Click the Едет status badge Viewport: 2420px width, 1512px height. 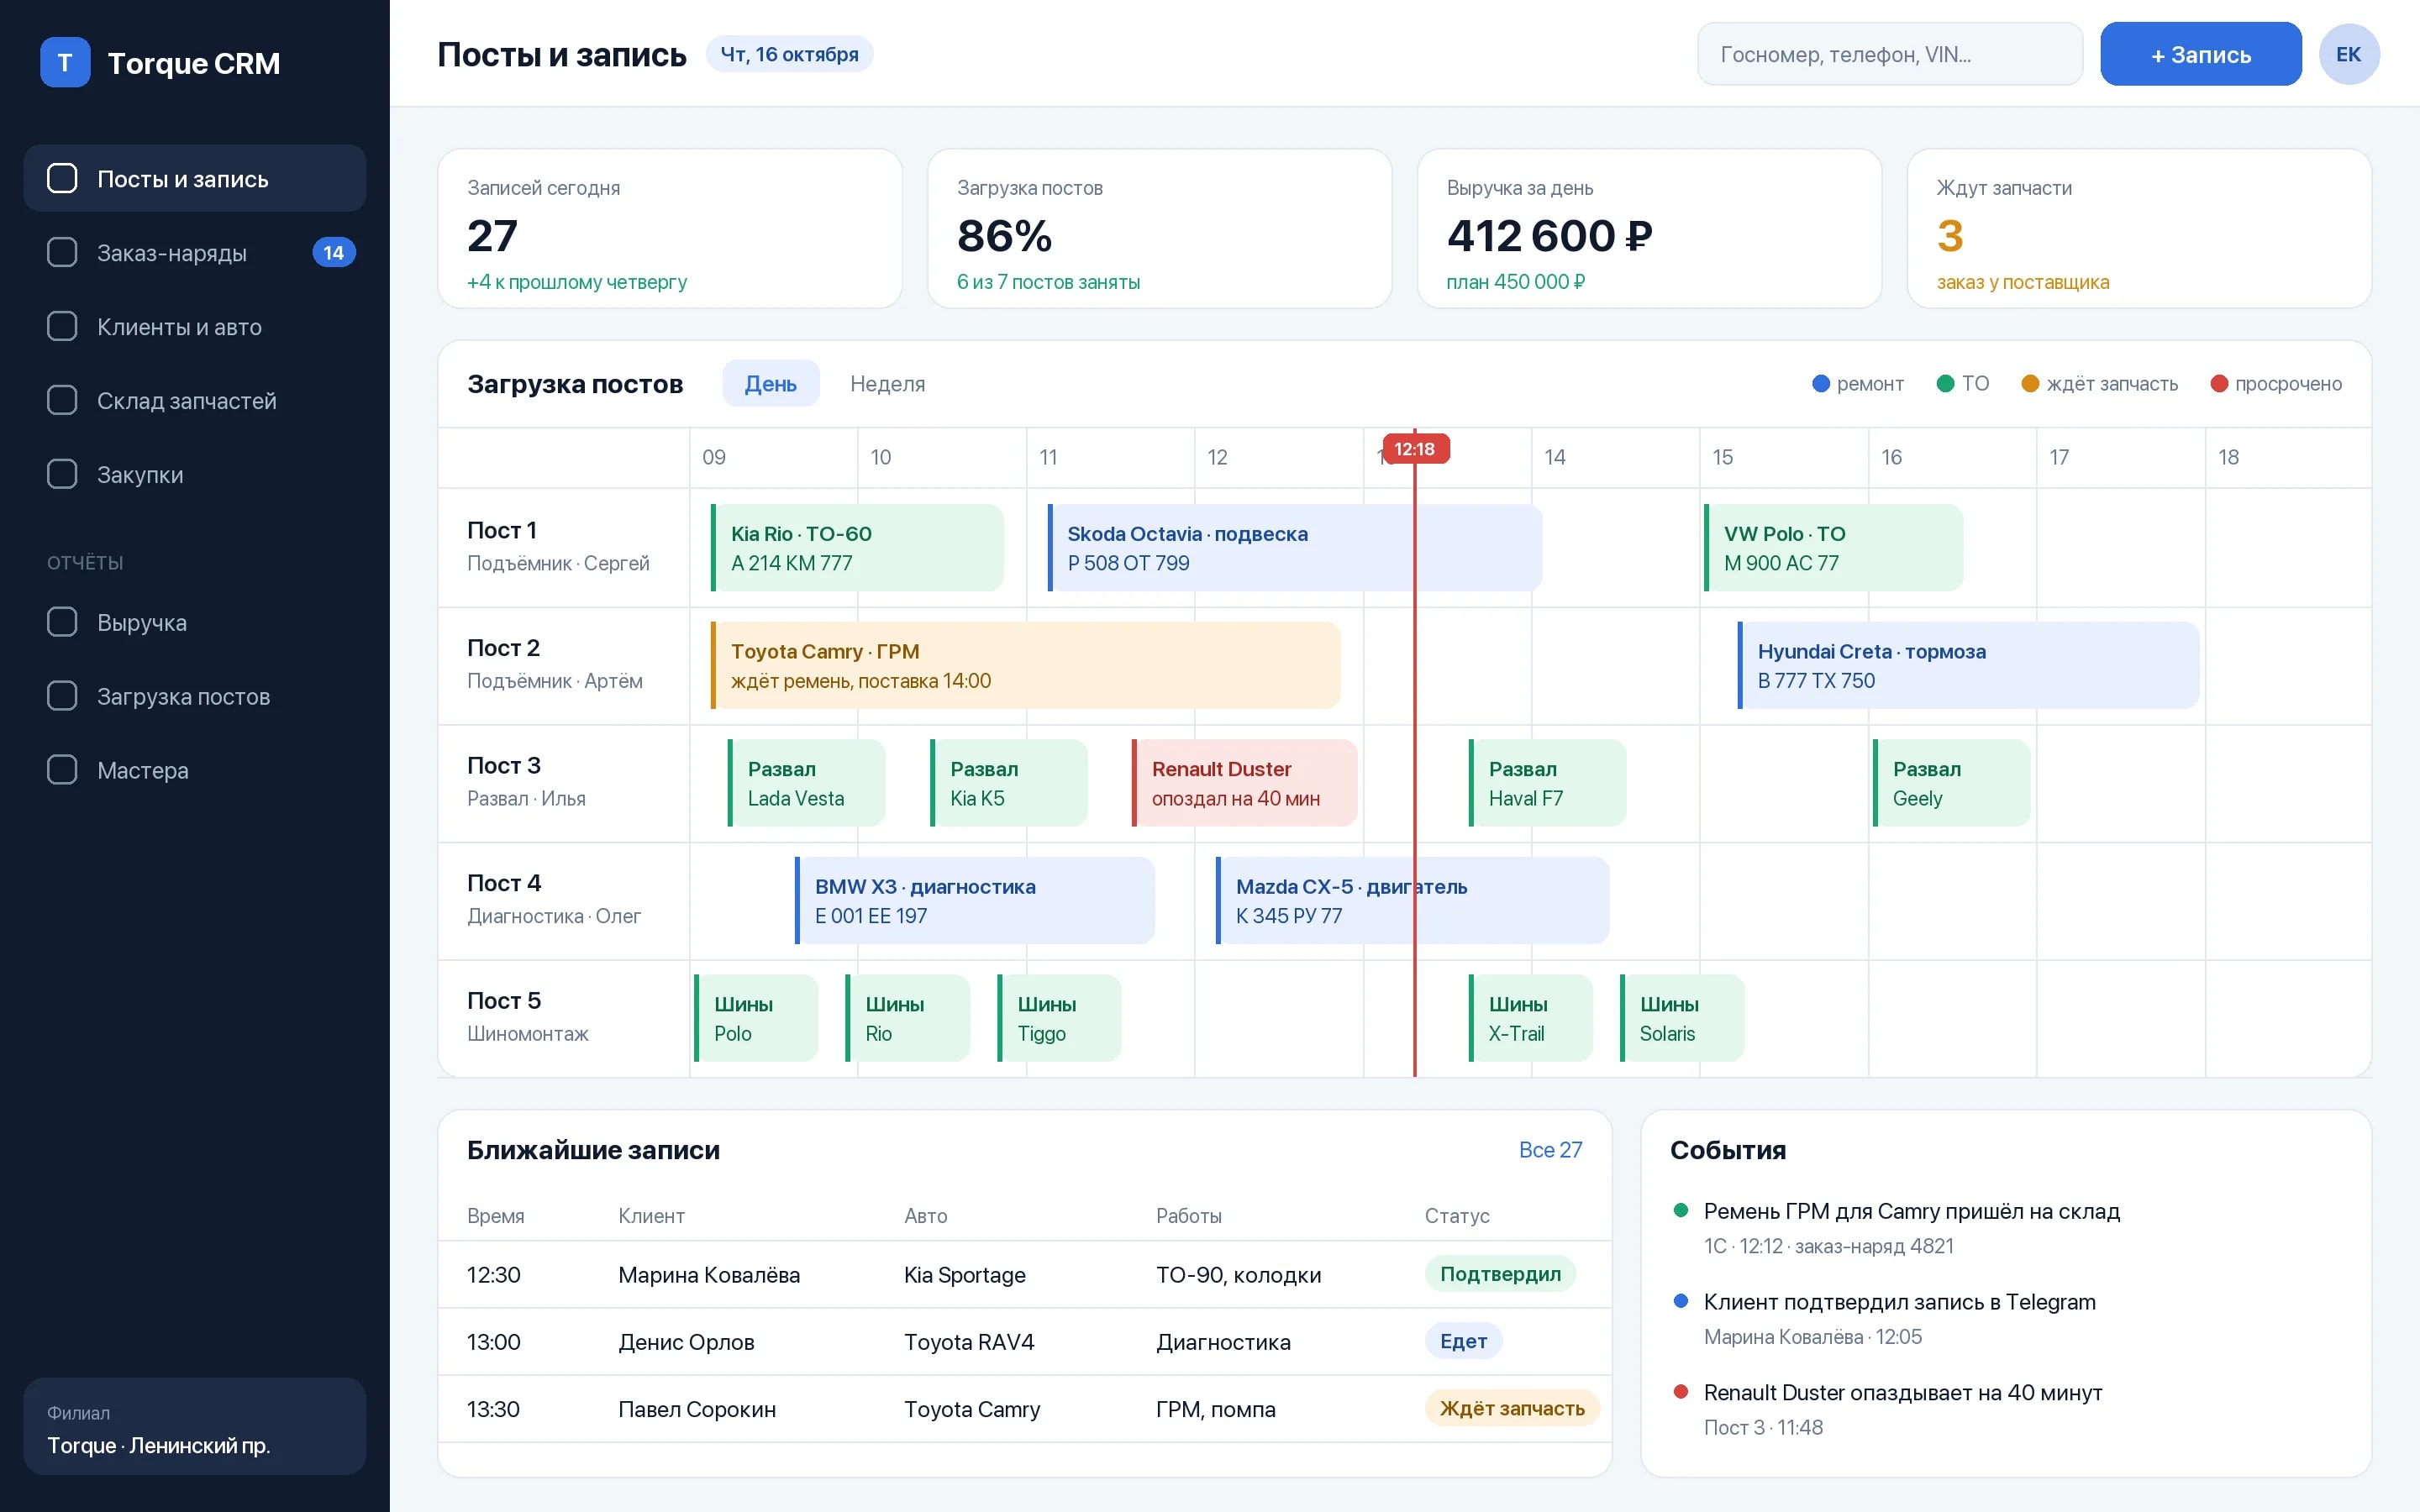pos(1463,1341)
